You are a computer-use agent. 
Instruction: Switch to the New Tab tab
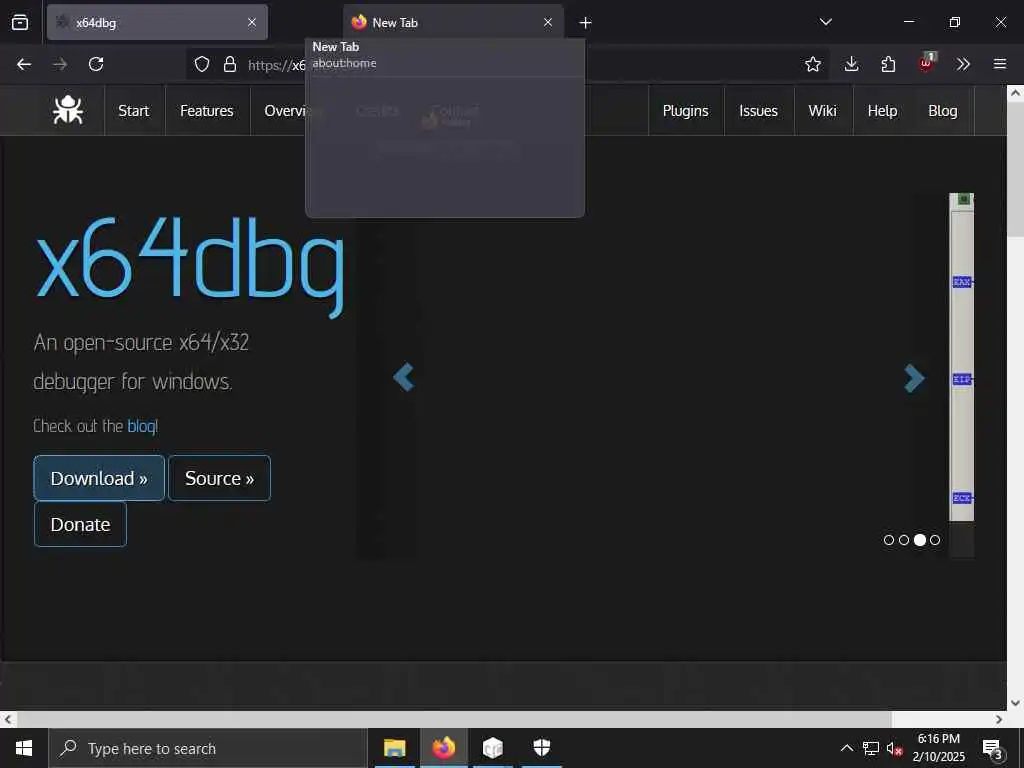coord(453,22)
